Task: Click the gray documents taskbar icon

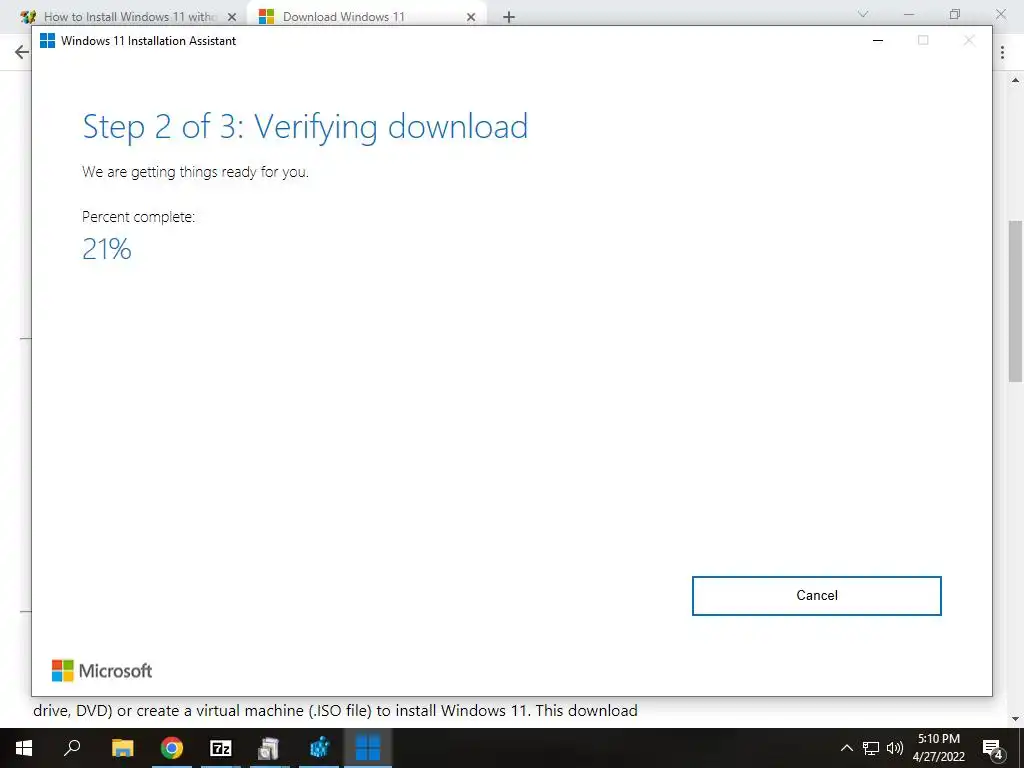Action: point(269,748)
